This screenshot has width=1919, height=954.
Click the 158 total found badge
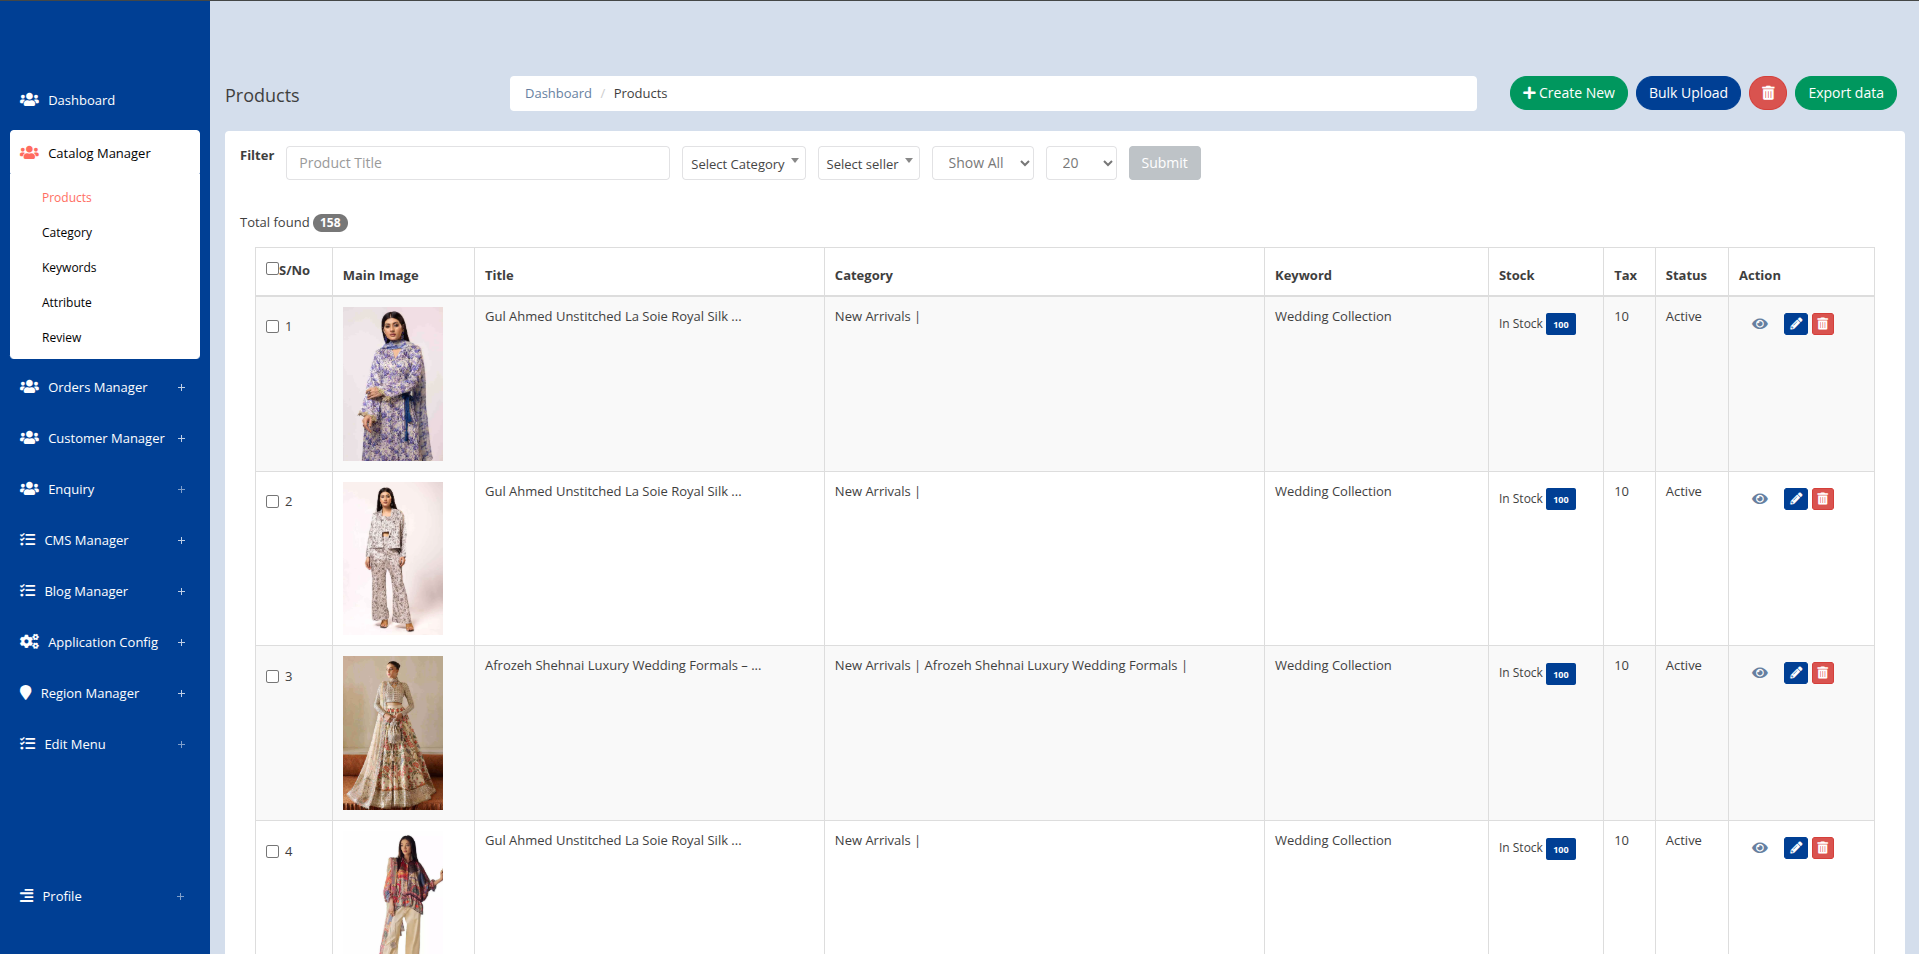[x=330, y=223]
